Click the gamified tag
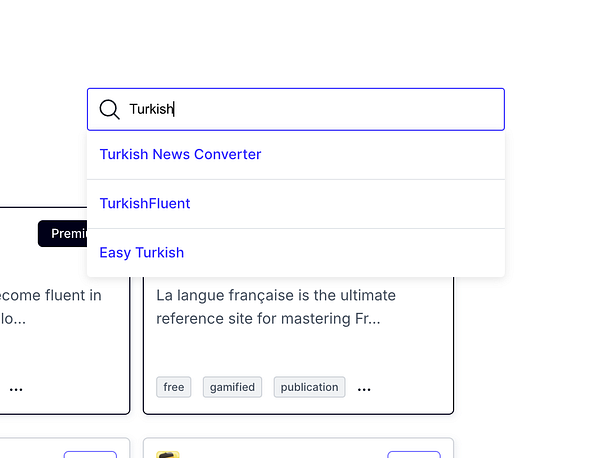The image size is (600, 458). click(x=232, y=387)
